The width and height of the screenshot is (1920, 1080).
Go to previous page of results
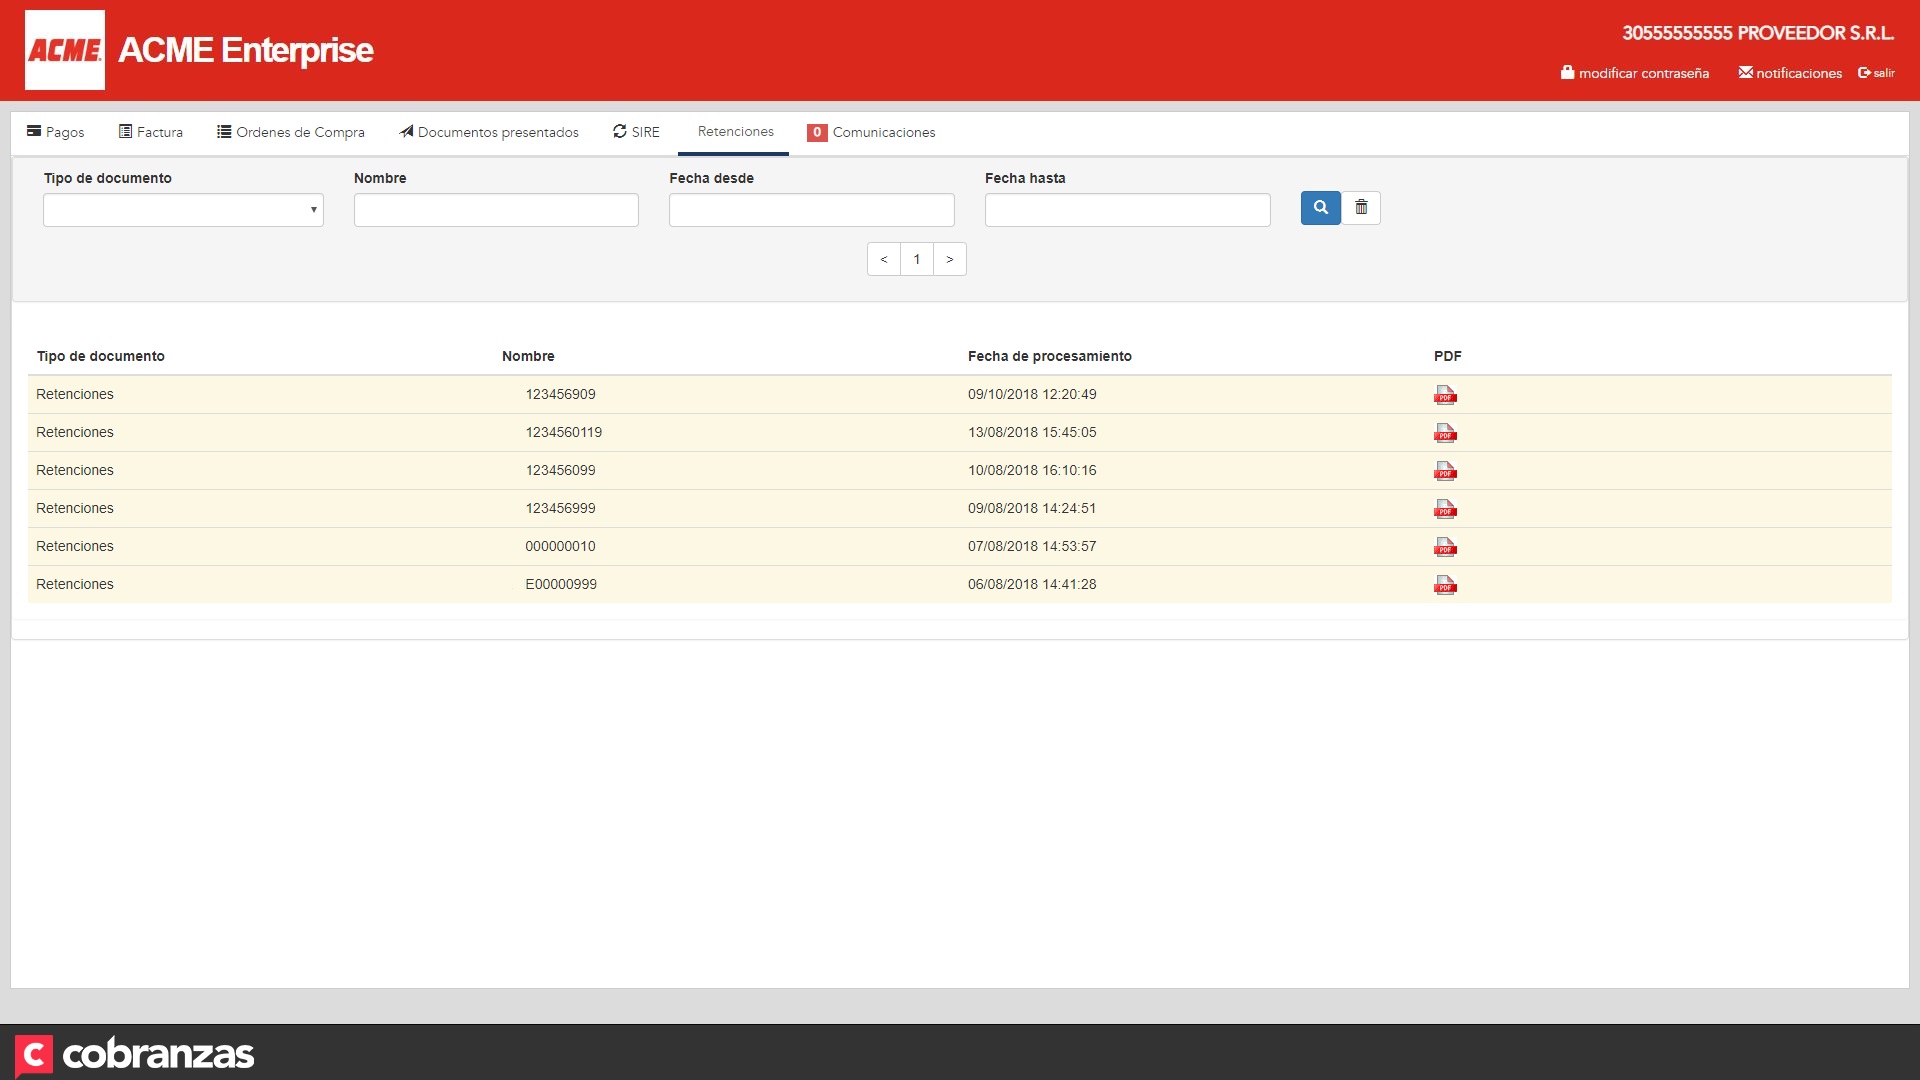[884, 259]
